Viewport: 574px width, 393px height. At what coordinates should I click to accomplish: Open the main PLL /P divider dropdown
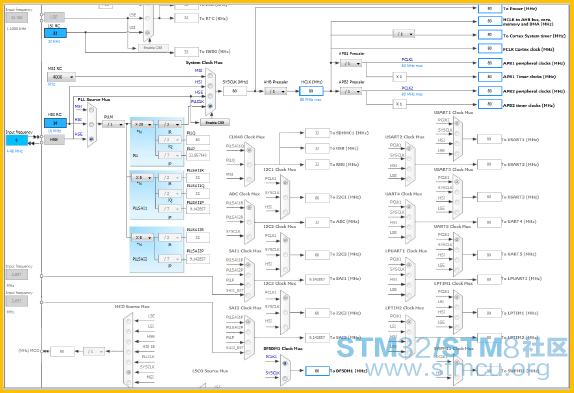click(170, 155)
